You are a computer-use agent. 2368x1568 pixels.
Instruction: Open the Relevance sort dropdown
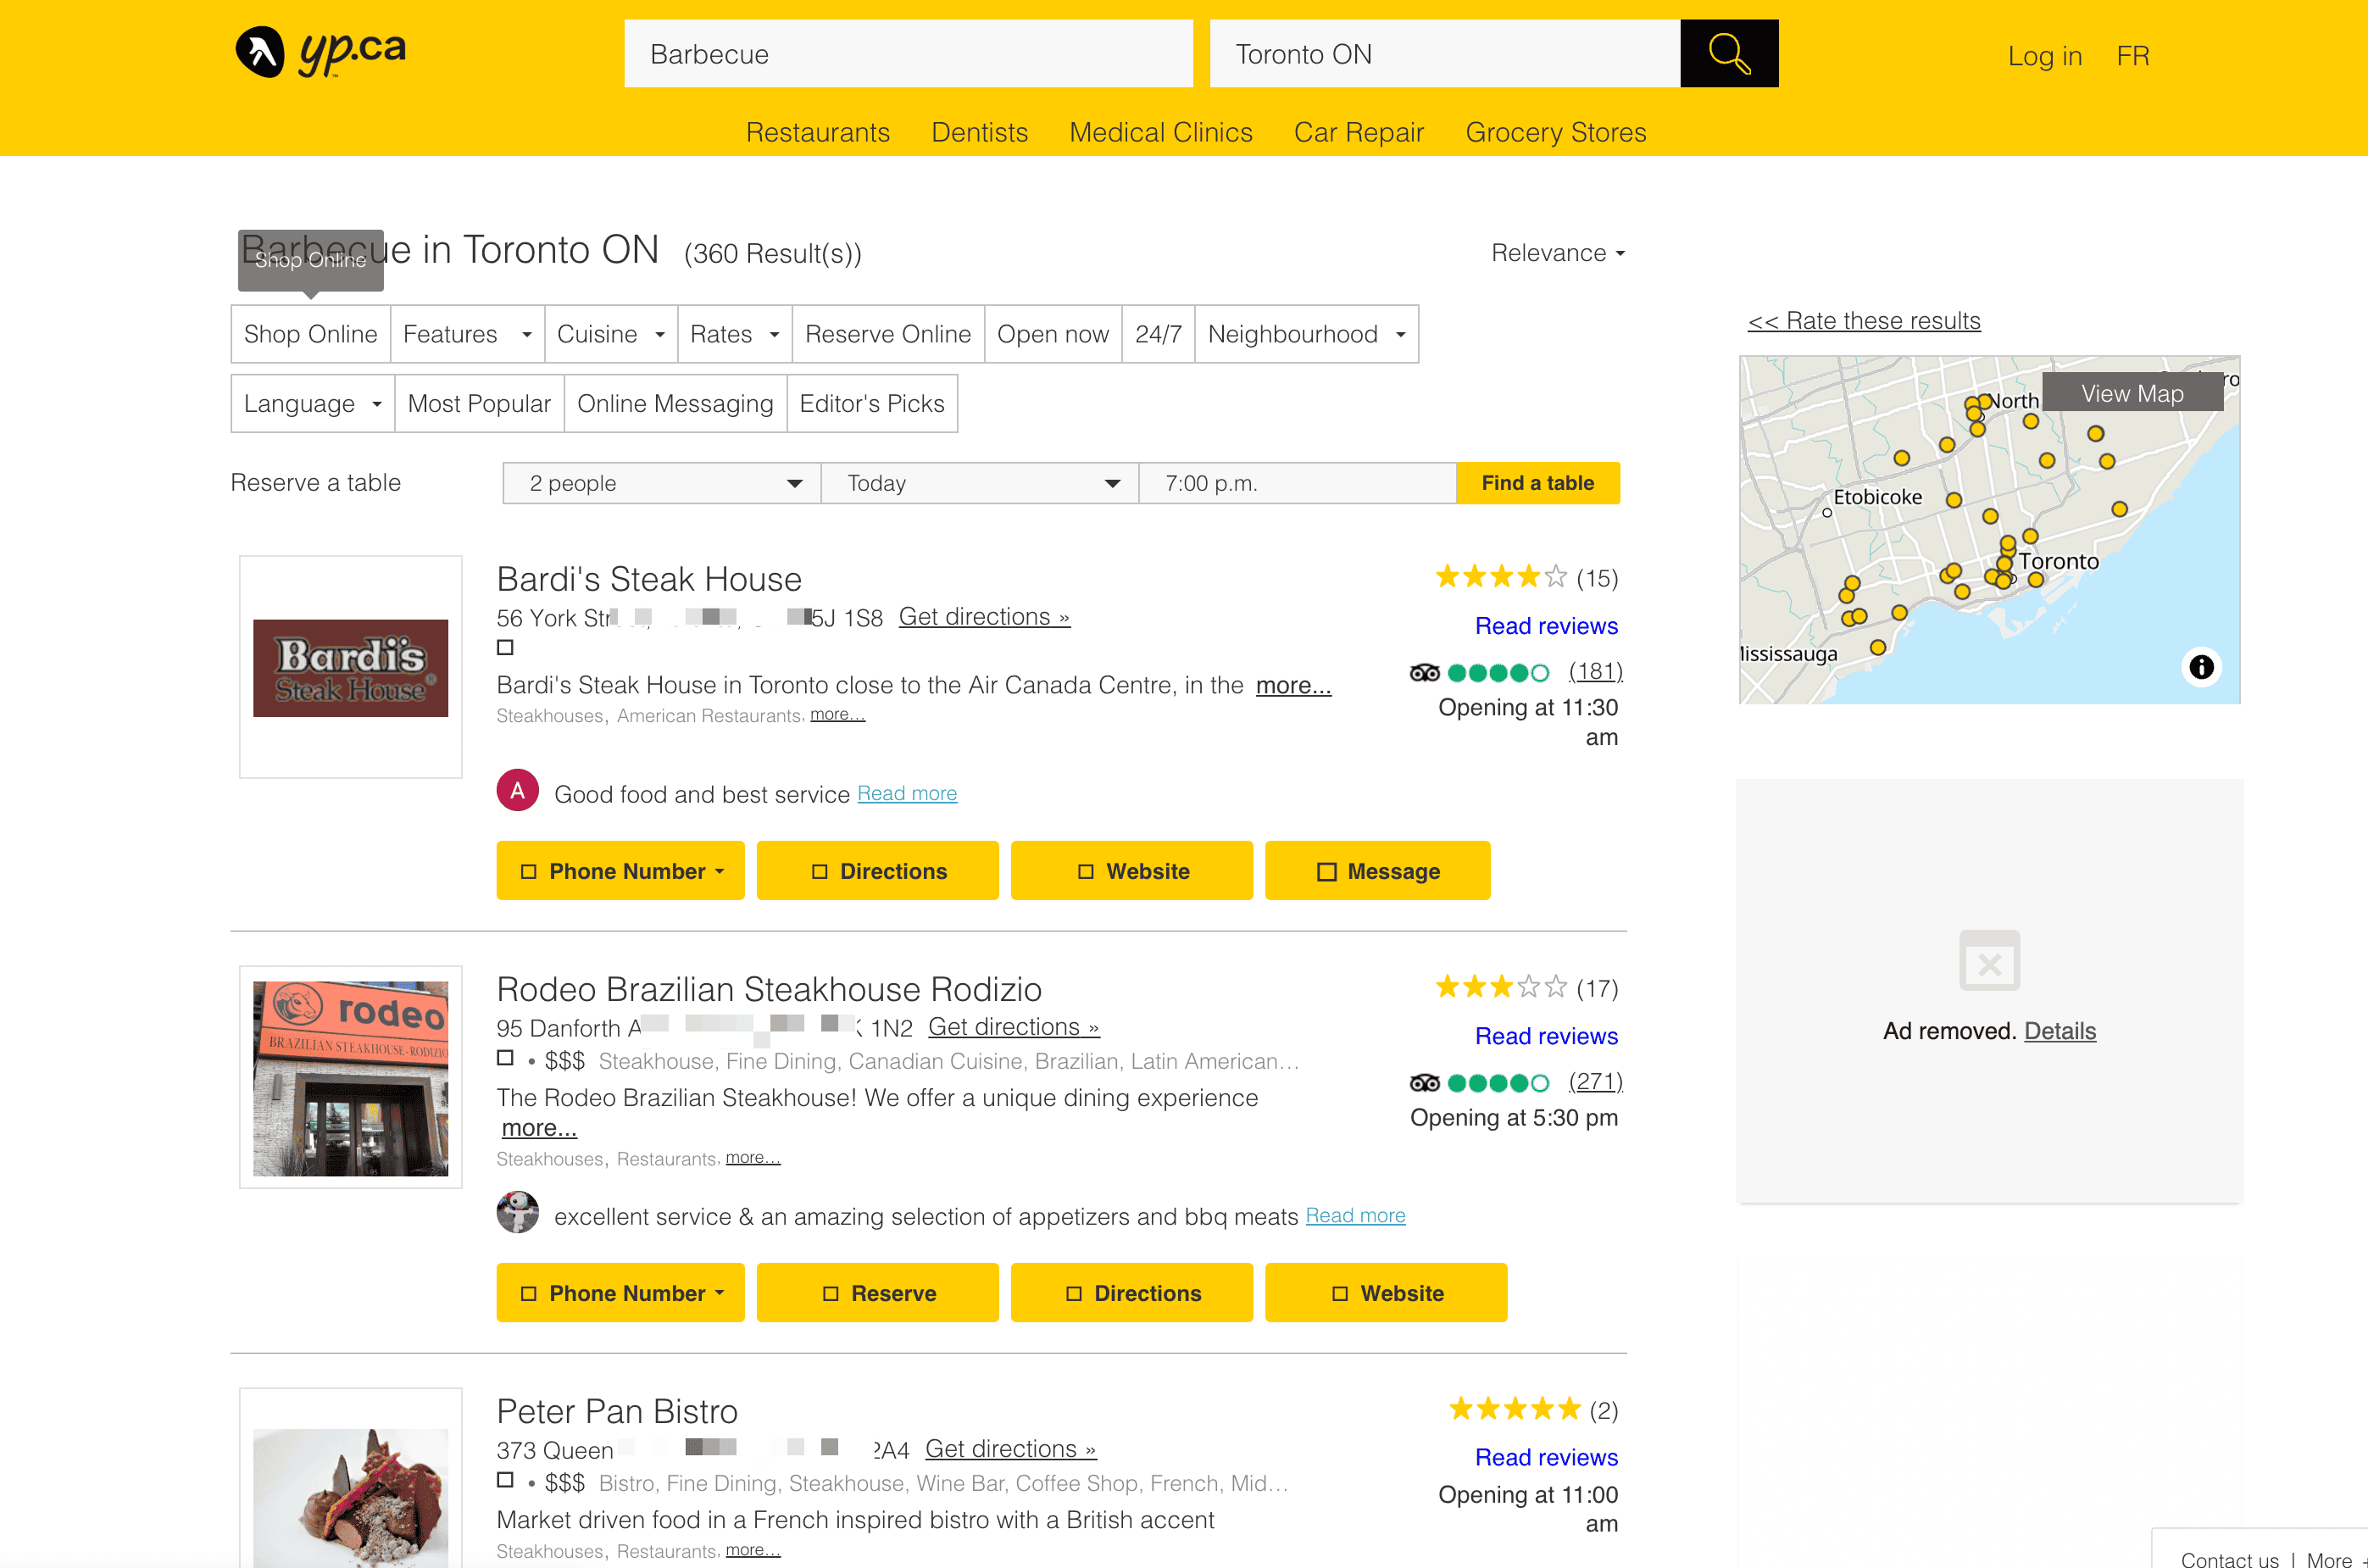(x=1557, y=253)
